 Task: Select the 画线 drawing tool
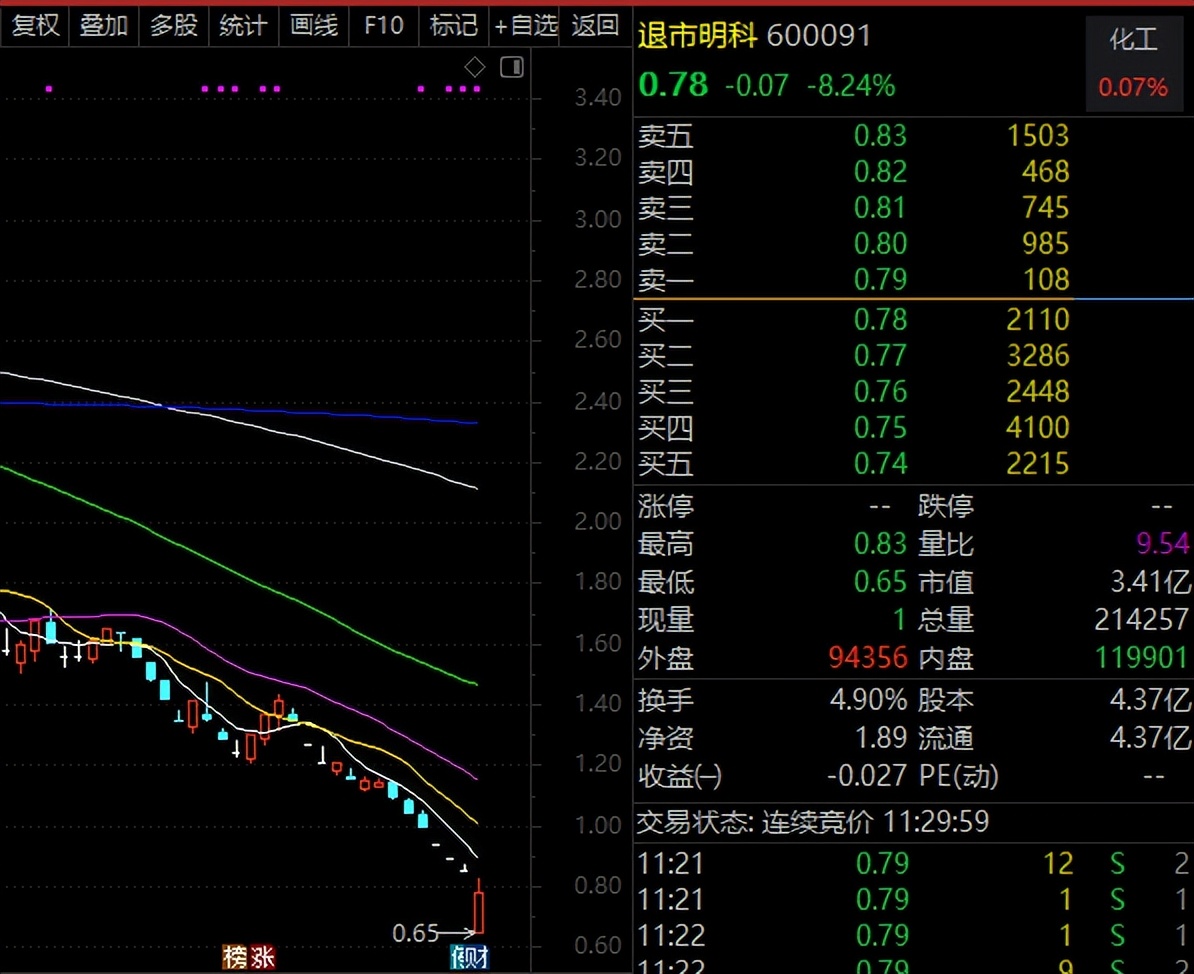tap(313, 24)
